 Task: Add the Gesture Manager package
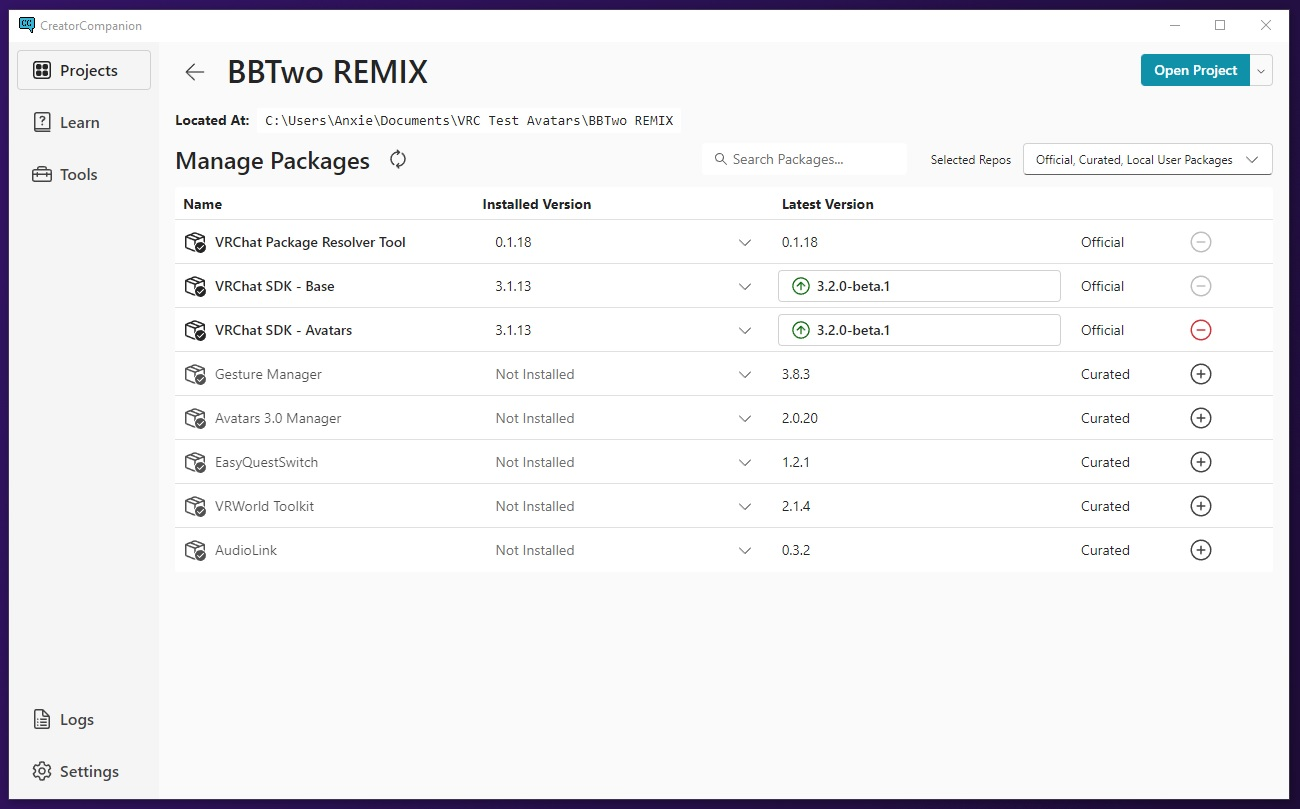[x=1201, y=374]
